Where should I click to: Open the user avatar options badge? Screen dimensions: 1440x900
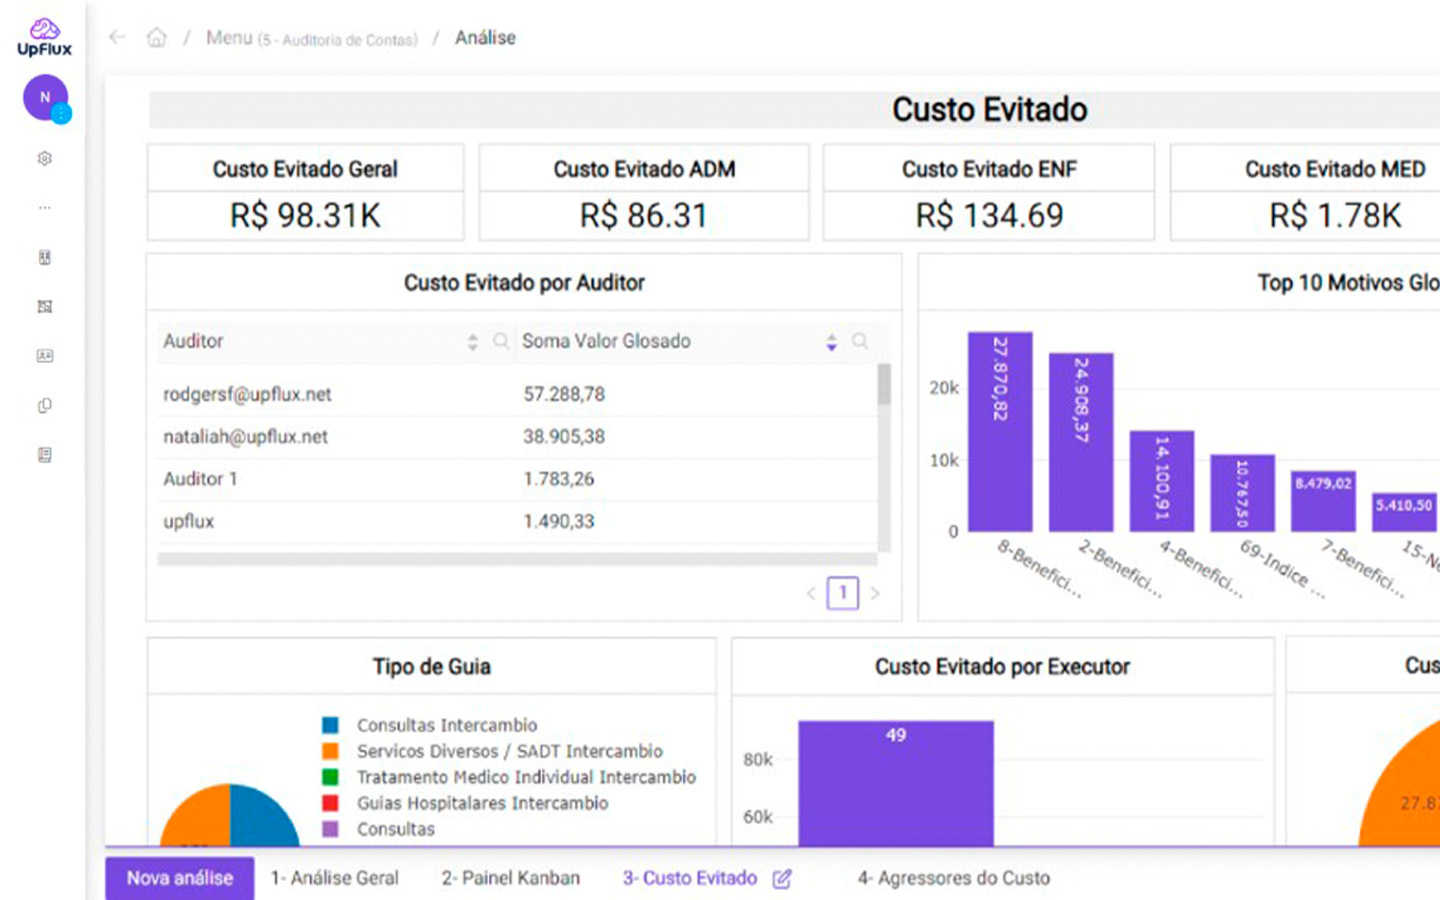(61, 114)
